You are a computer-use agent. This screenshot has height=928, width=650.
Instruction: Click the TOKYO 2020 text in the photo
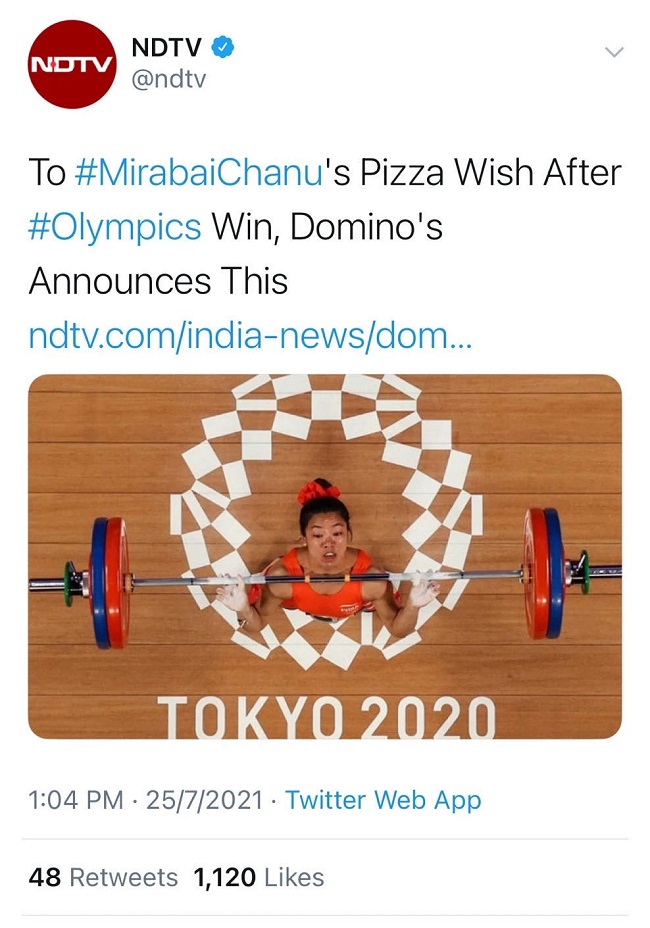326,717
